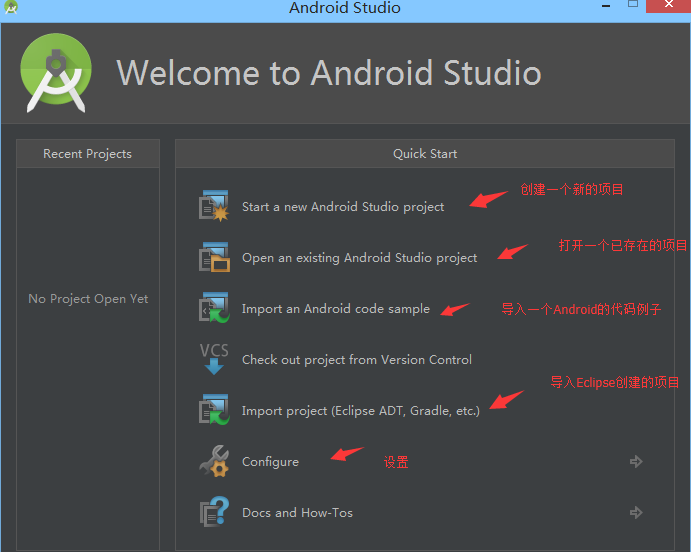Close the Android Studio window
This screenshot has width=691, height=552.
669,5
